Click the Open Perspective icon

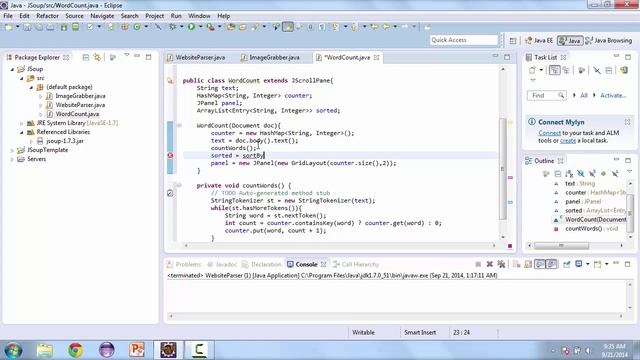(513, 40)
